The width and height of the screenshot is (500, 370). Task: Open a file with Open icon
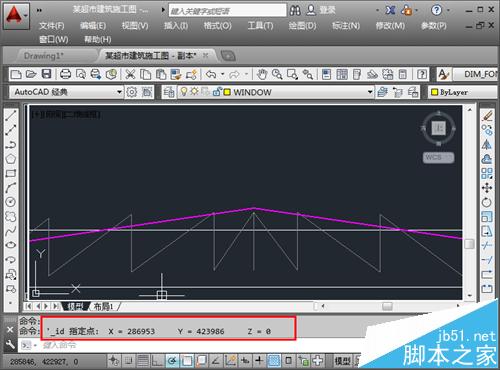[x=31, y=74]
